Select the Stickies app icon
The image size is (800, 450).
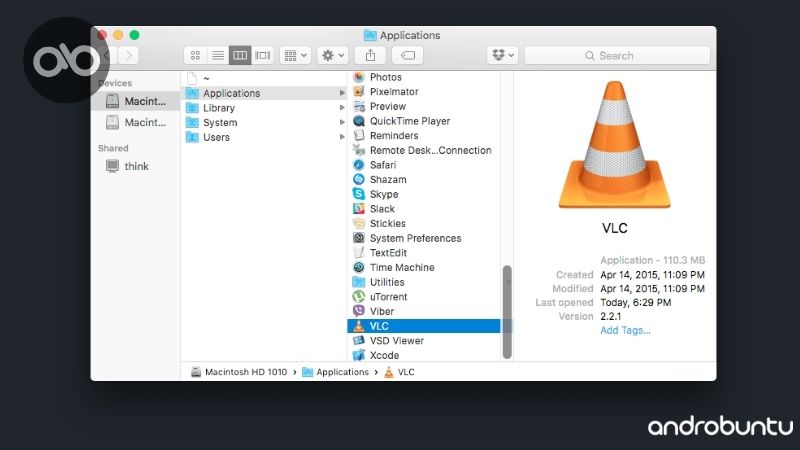click(359, 223)
